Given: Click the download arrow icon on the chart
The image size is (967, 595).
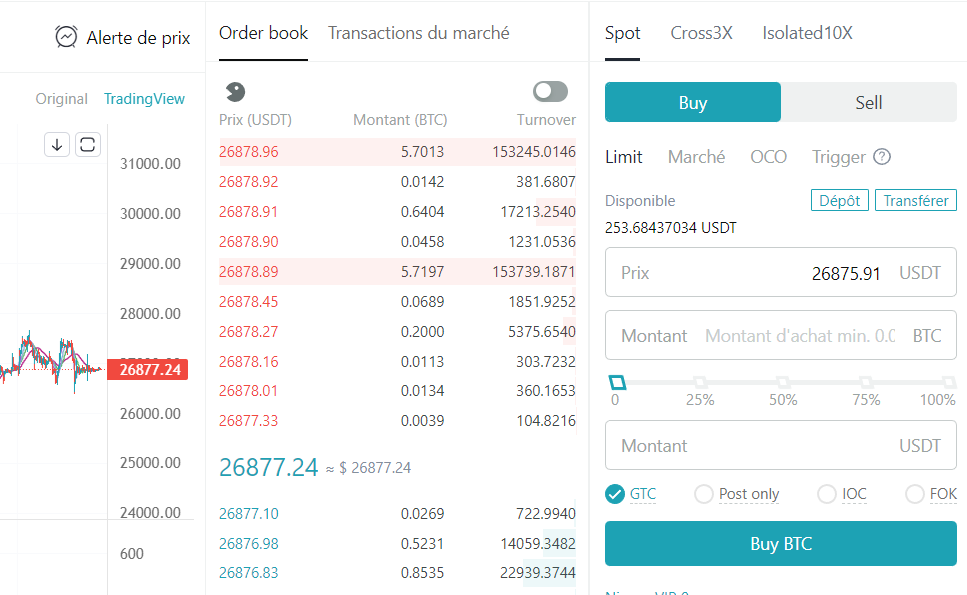Looking at the screenshot, I should point(57,144).
